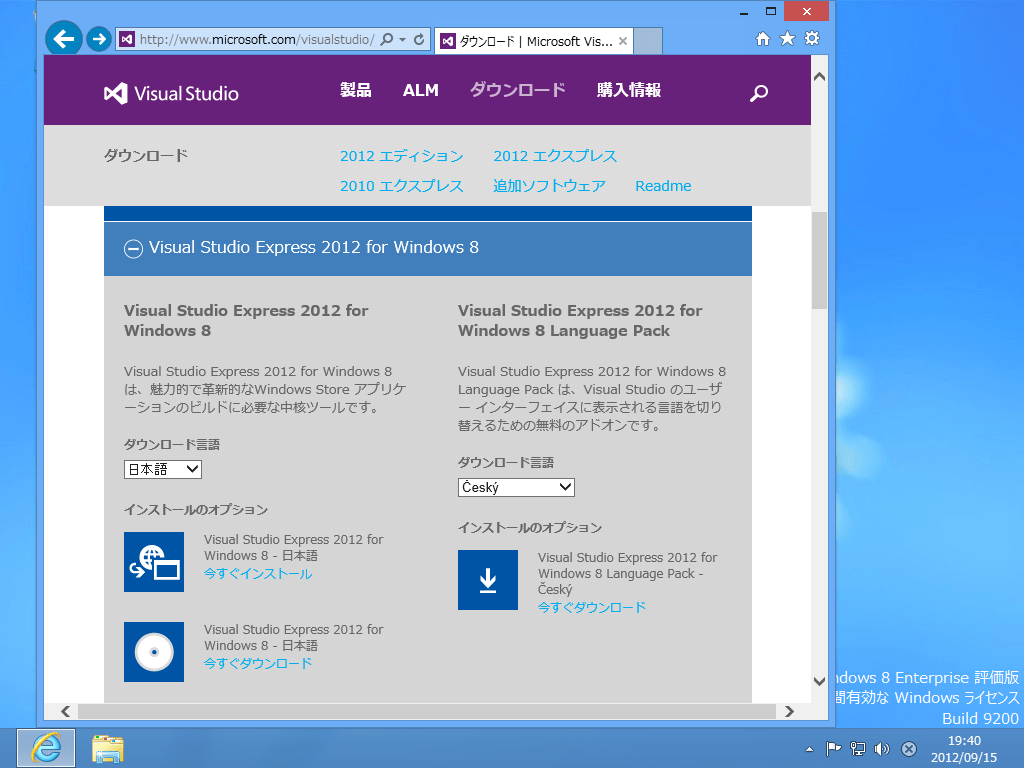Open the 製品 menu
This screenshot has height=768, width=1024.
(x=355, y=90)
